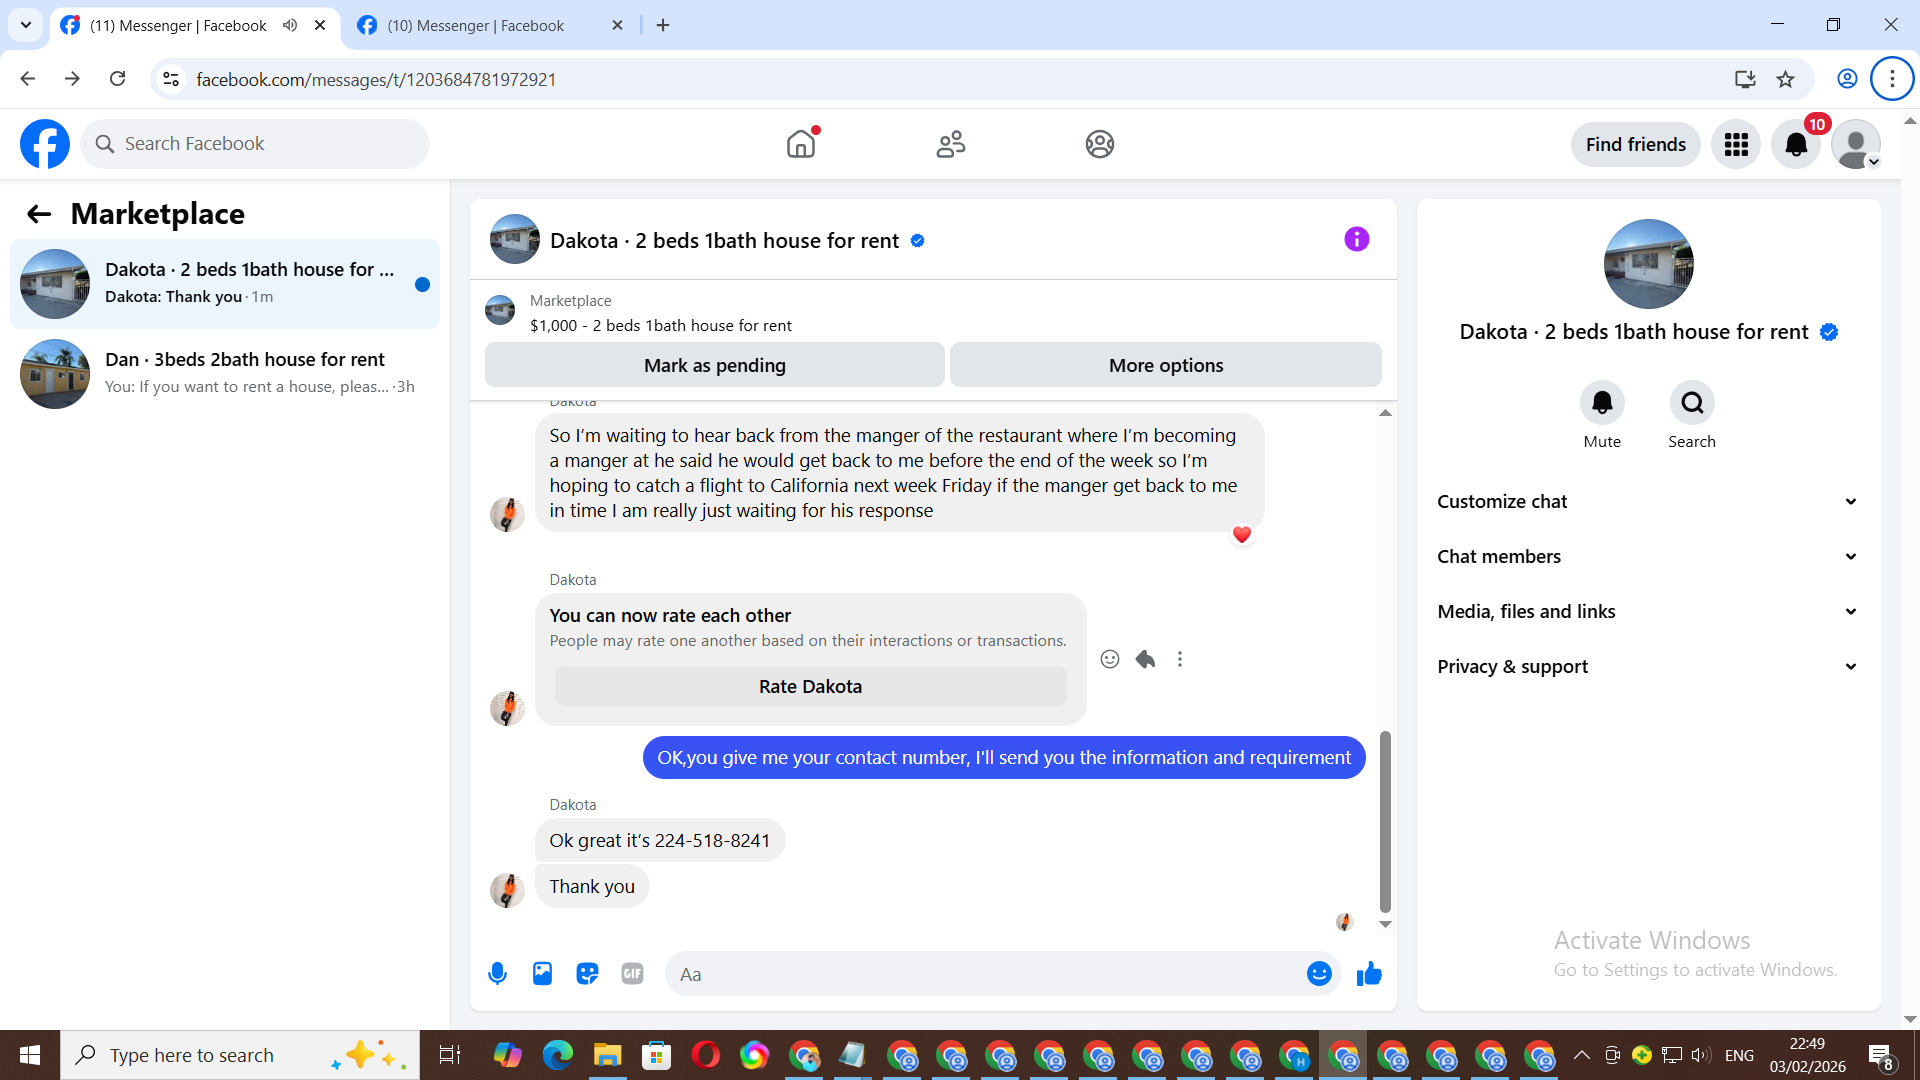Click the voice clip microphone icon

tap(497, 973)
